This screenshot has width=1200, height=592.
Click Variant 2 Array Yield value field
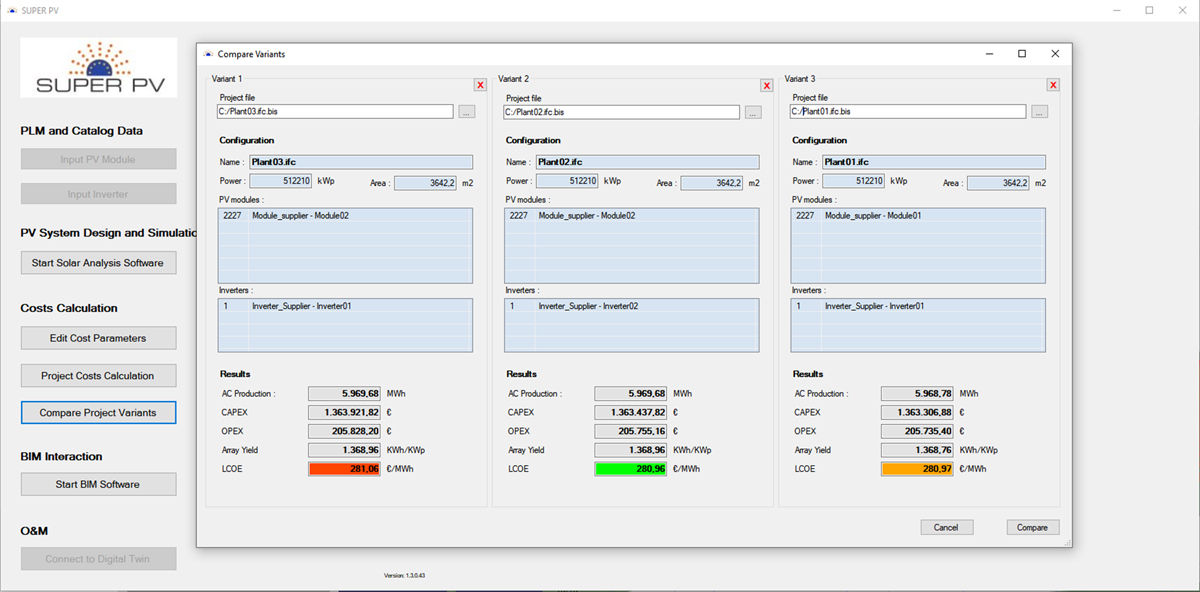631,450
